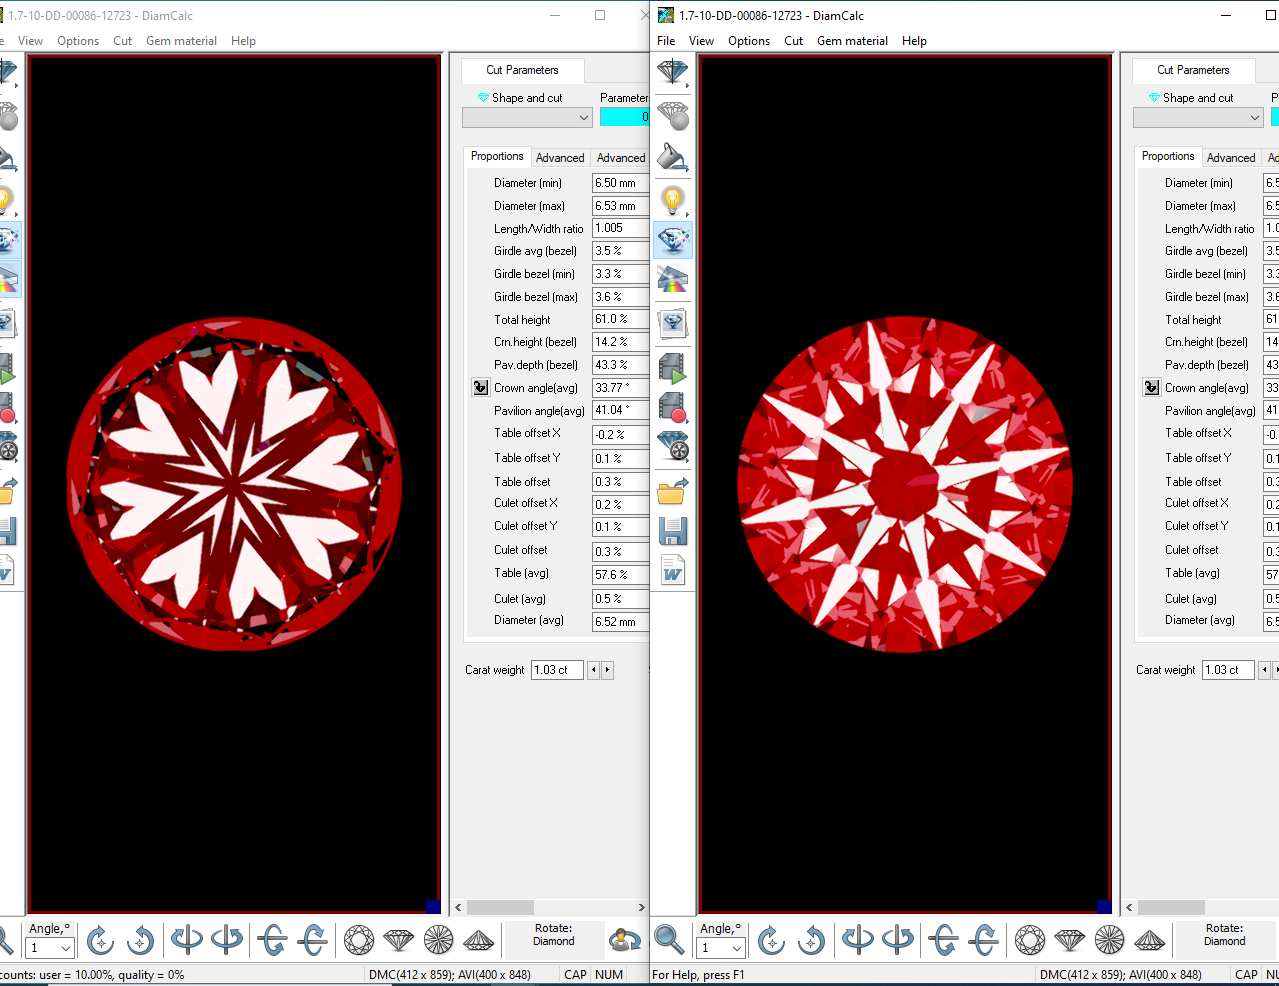Click the user rotate icon in left window
The image size is (1279, 986).
click(625, 940)
